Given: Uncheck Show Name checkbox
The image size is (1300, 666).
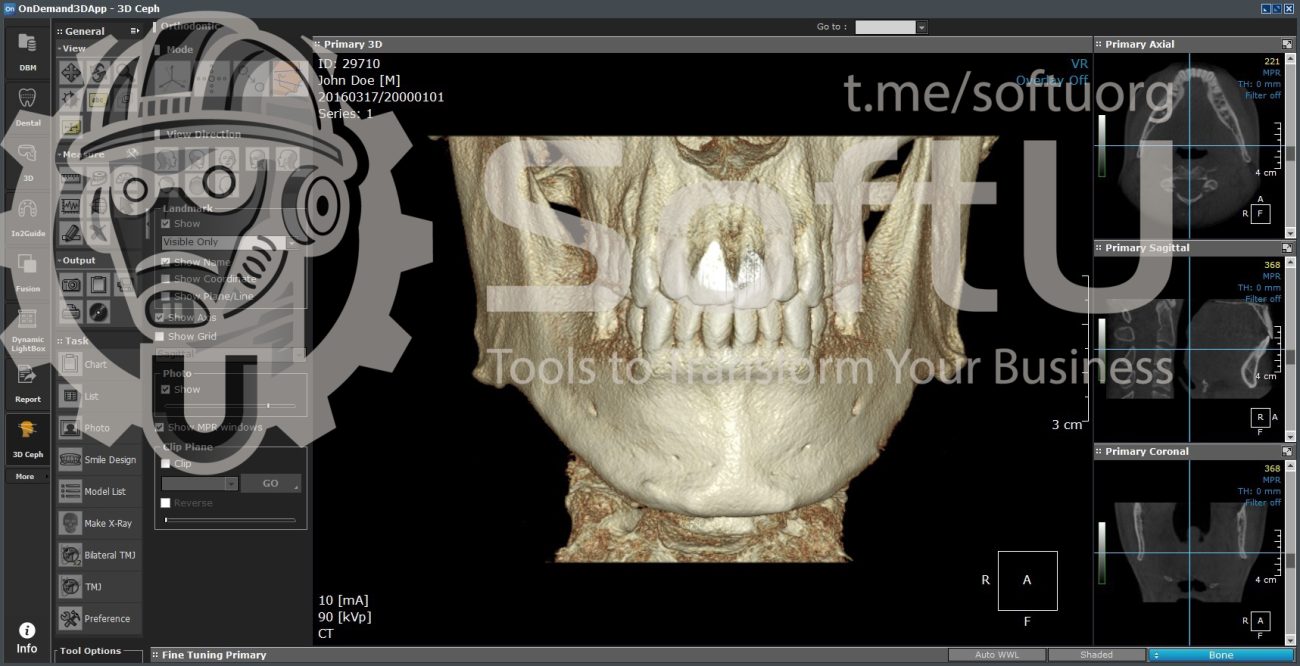Looking at the screenshot, I should coord(166,262).
